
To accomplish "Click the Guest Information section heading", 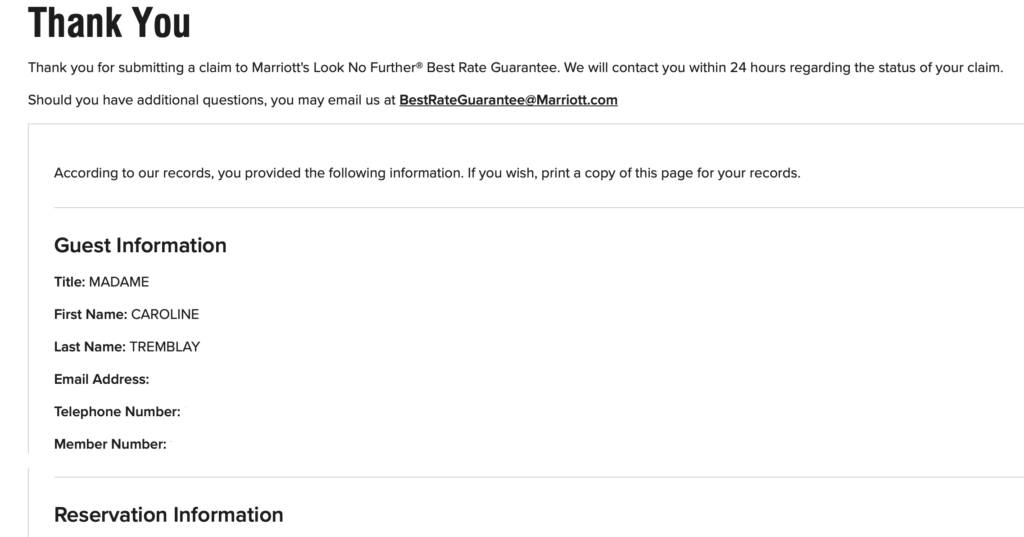I will (x=140, y=245).
